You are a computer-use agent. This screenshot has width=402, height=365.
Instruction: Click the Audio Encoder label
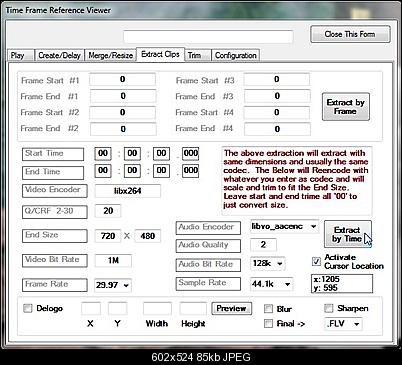coord(208,228)
